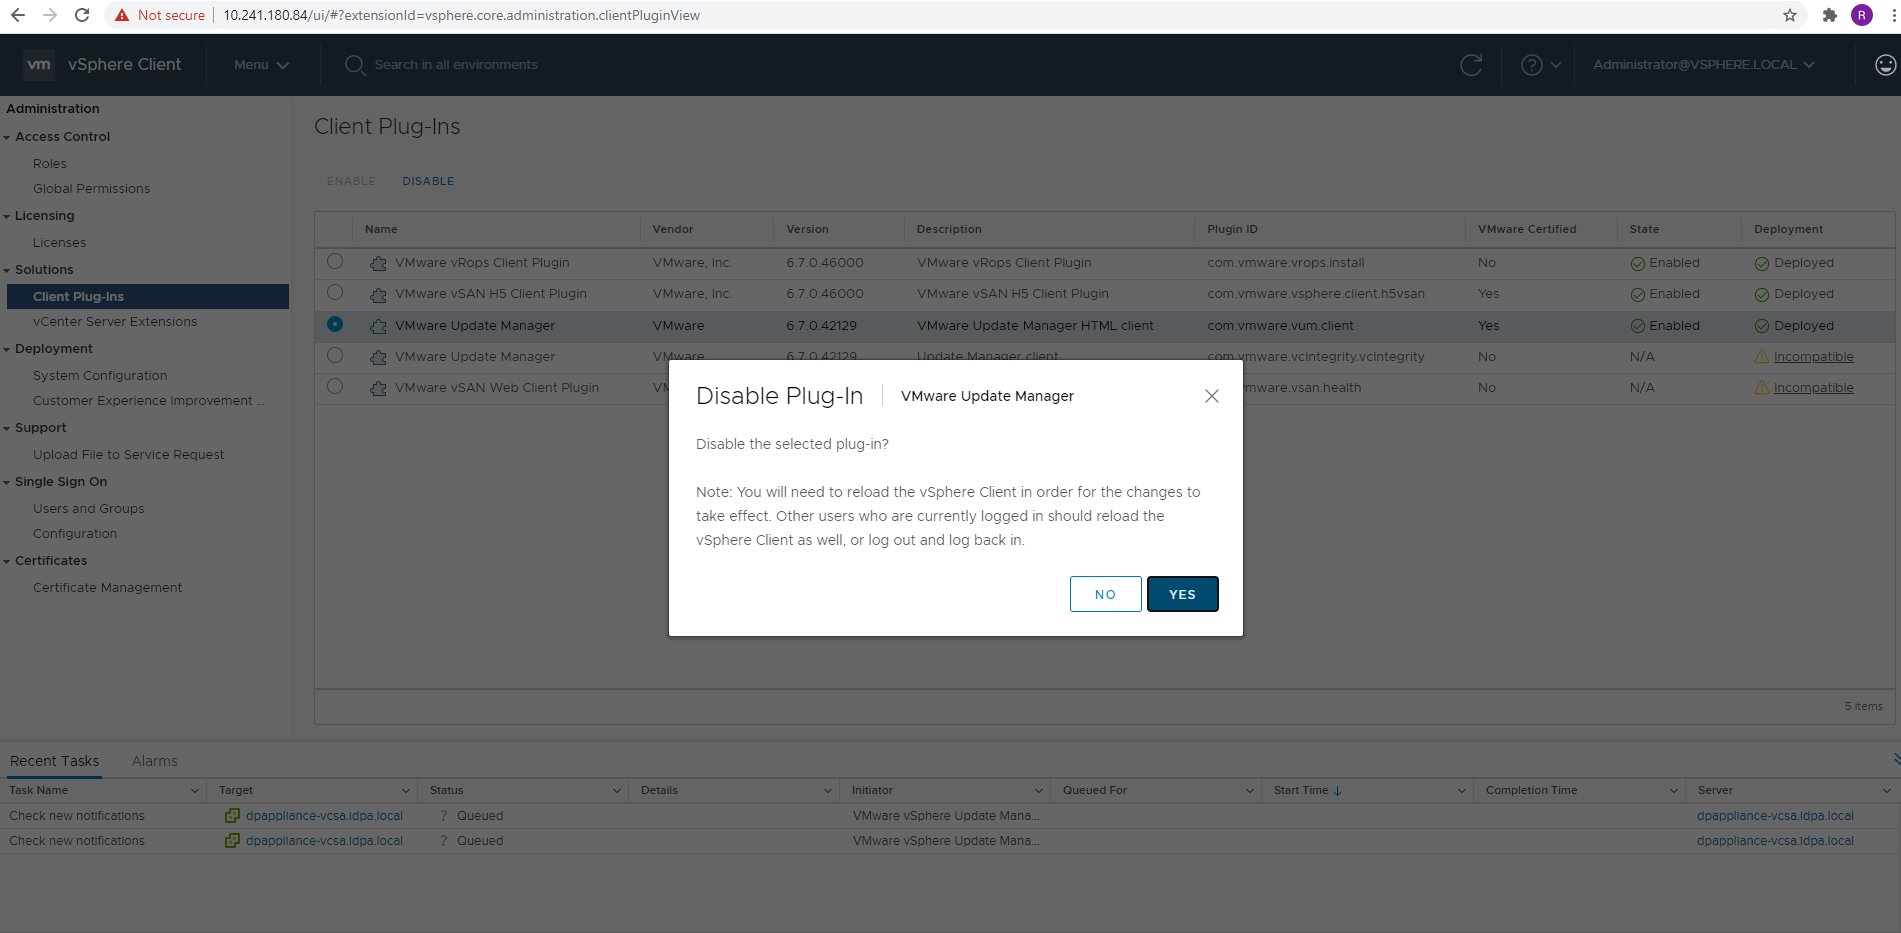This screenshot has width=1901, height=933.
Task: Click the search in all environments field
Action: [x=456, y=65]
